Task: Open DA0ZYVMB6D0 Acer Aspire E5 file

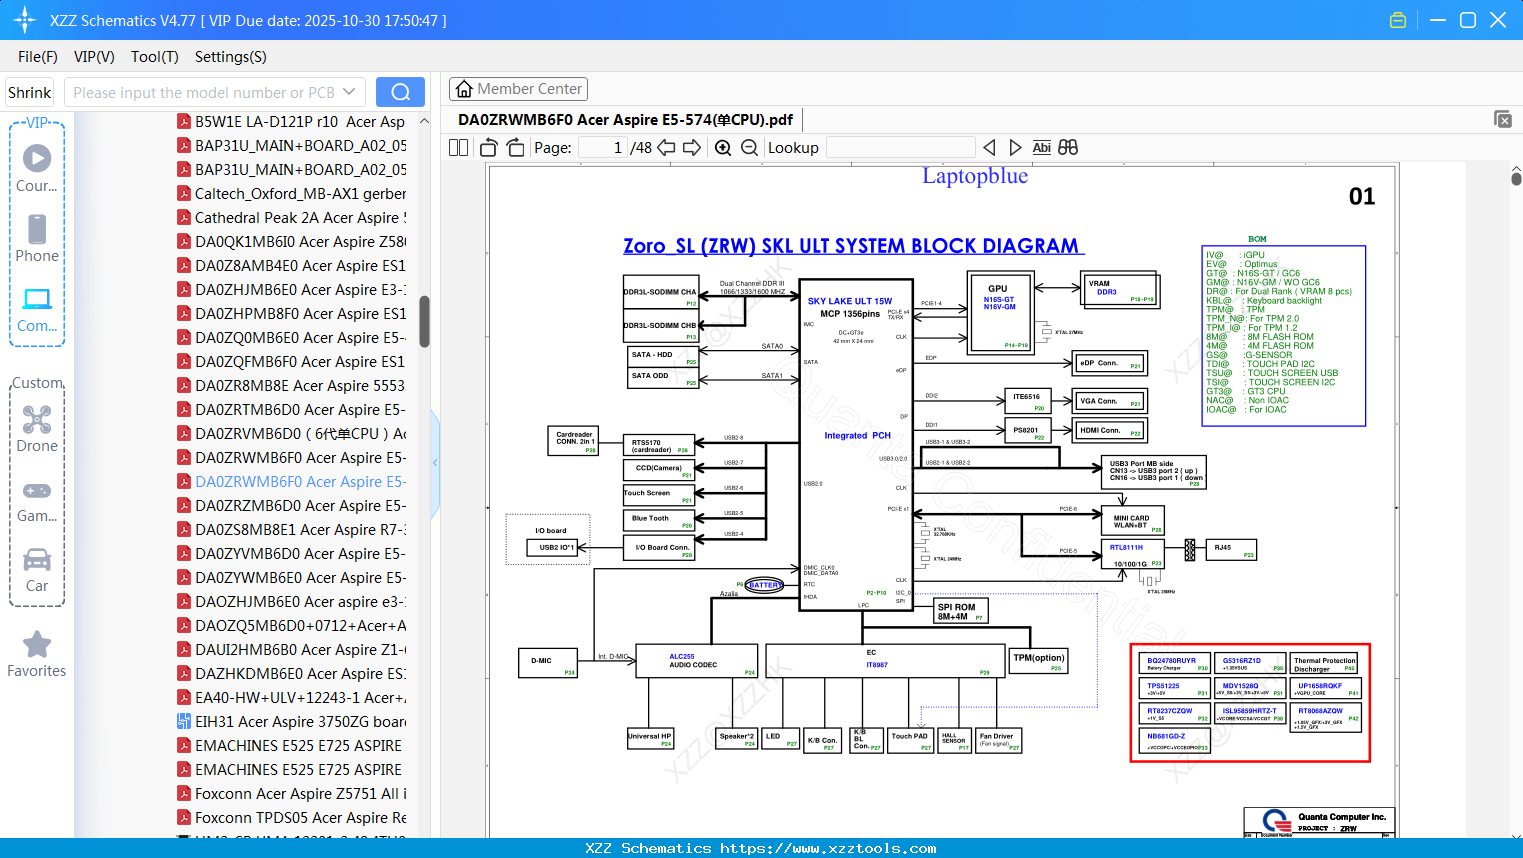Action: pos(291,554)
